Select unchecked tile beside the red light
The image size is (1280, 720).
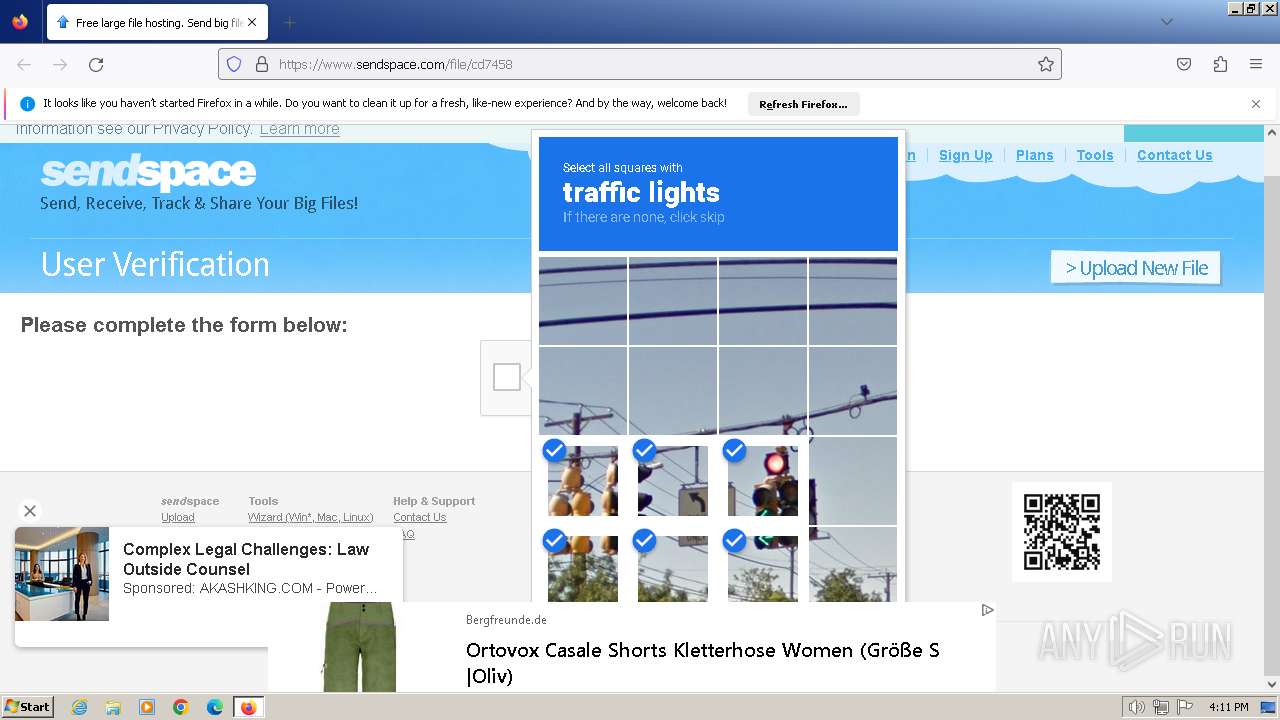pyautogui.click(x=853, y=481)
